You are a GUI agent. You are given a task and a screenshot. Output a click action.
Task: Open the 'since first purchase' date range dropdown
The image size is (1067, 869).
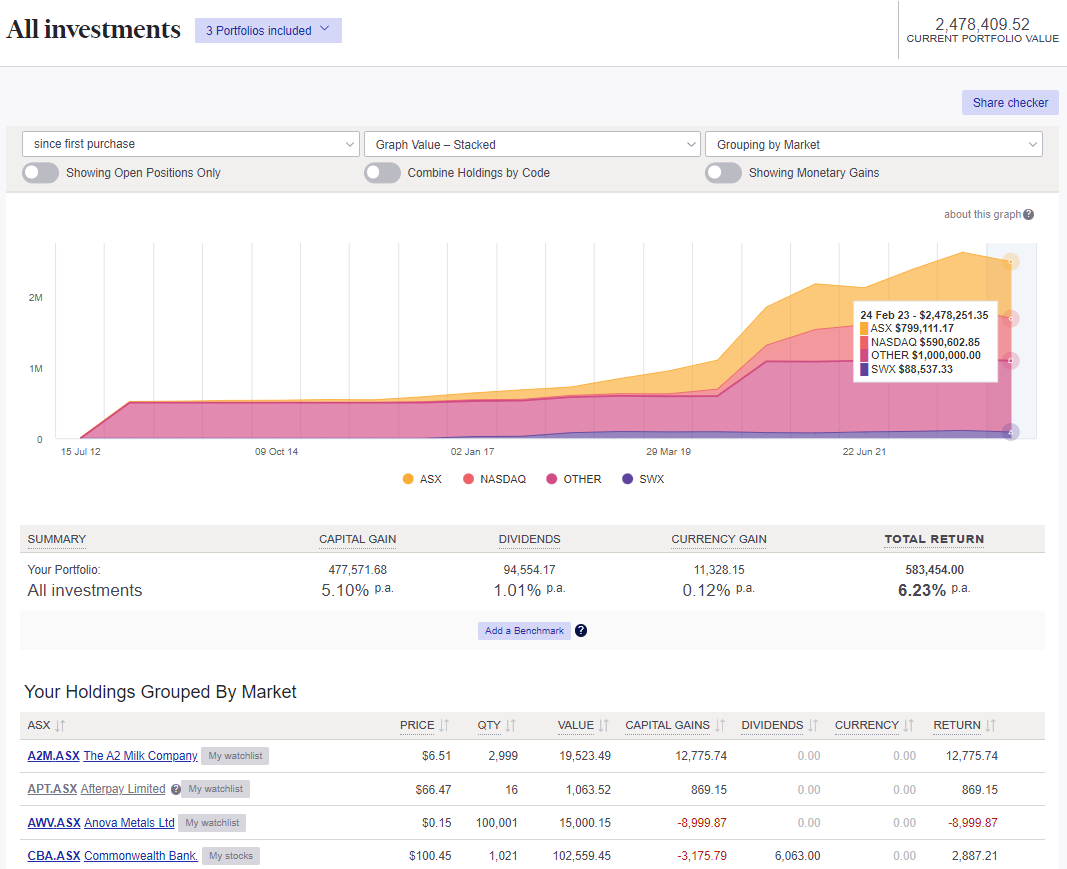[x=190, y=143]
